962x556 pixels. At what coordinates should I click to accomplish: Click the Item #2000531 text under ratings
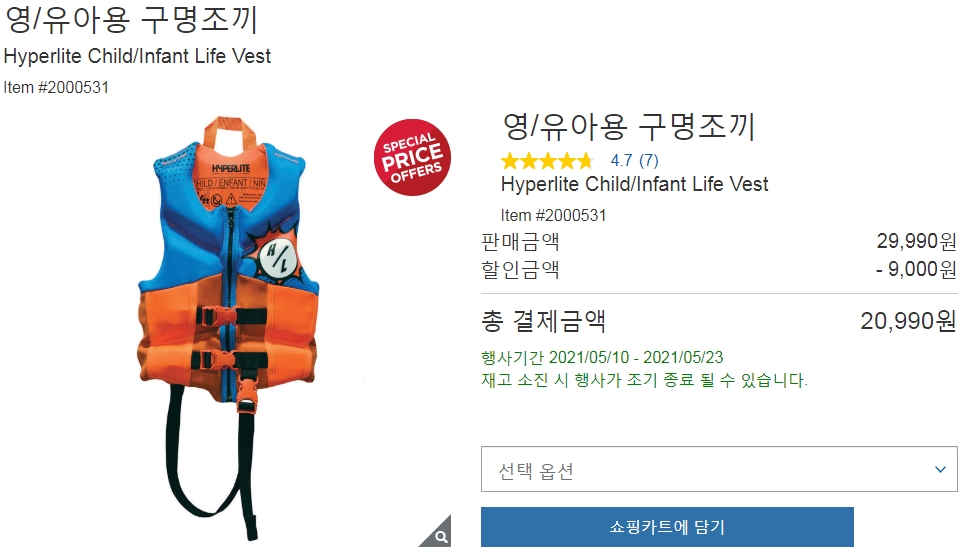click(x=553, y=215)
